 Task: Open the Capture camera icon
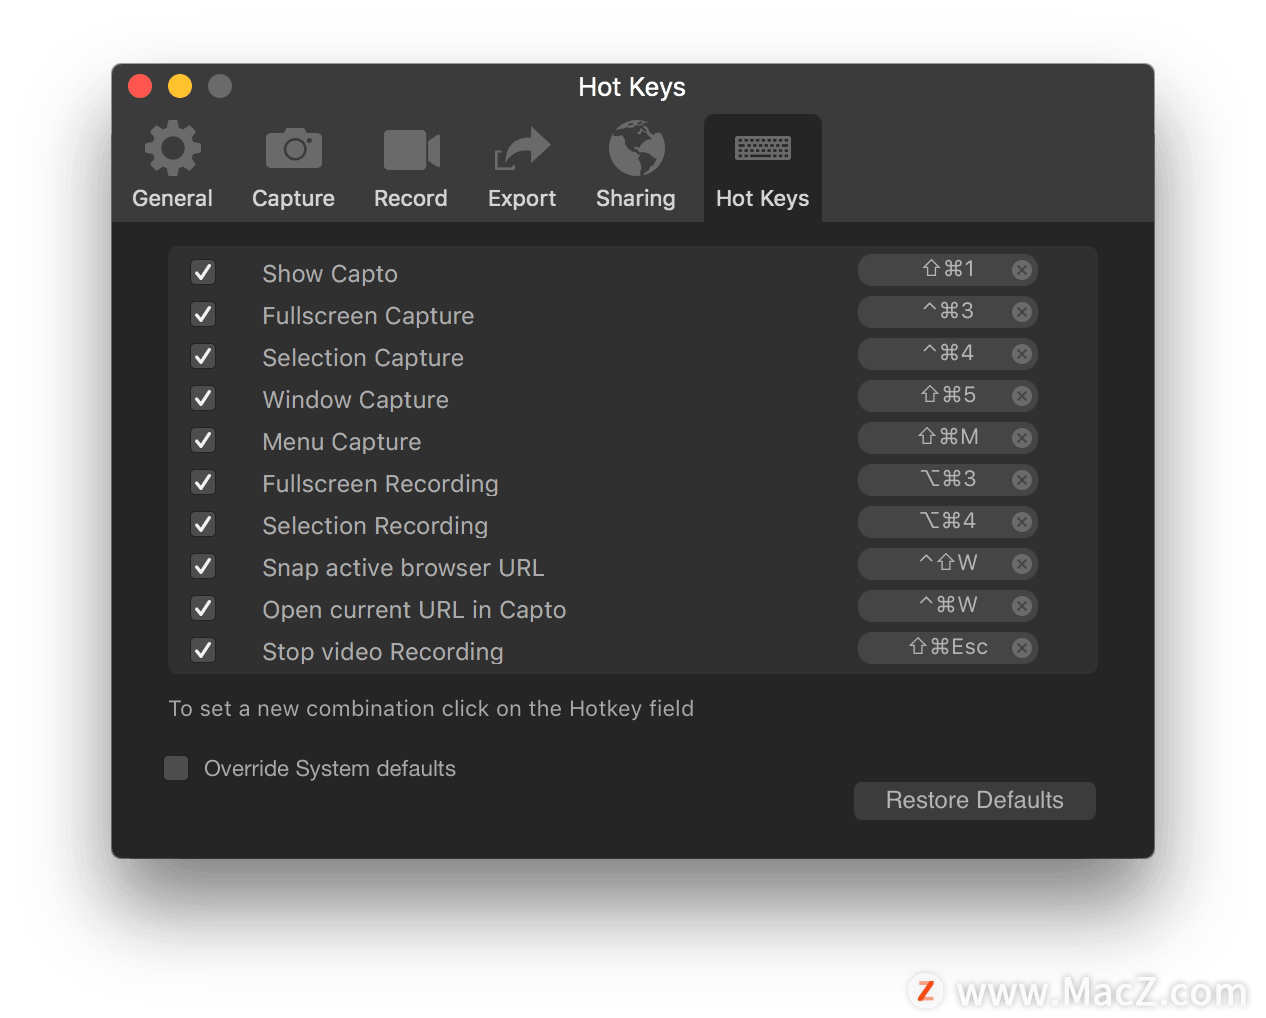point(294,149)
